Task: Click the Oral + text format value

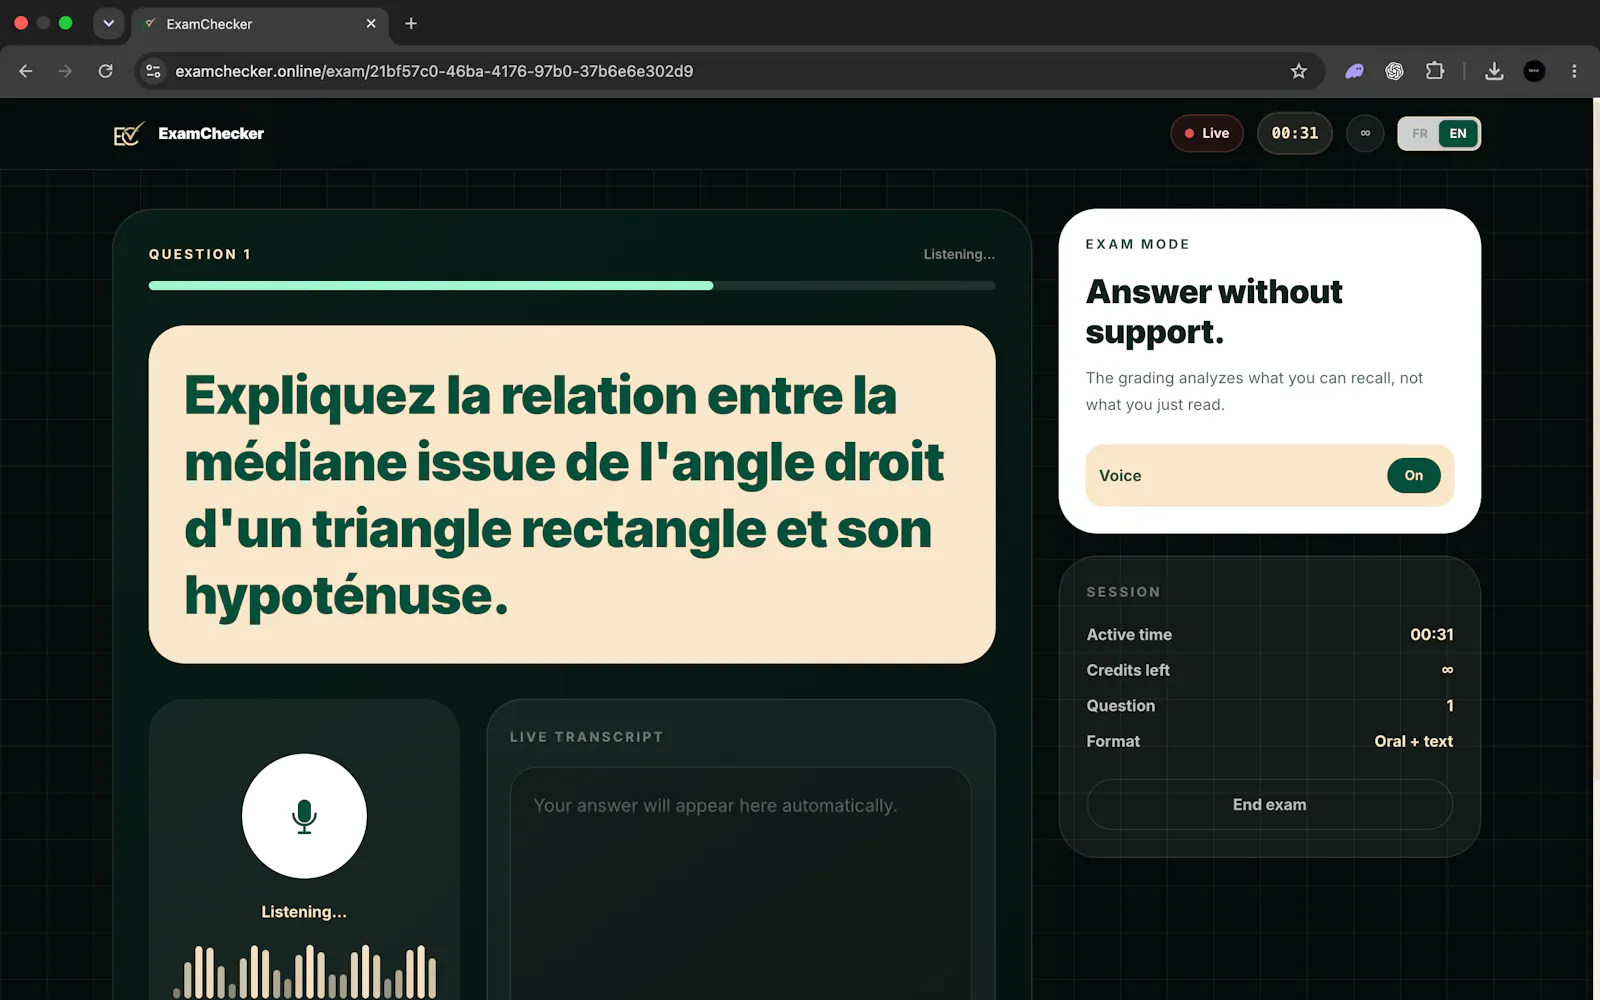Action: pyautogui.click(x=1414, y=742)
